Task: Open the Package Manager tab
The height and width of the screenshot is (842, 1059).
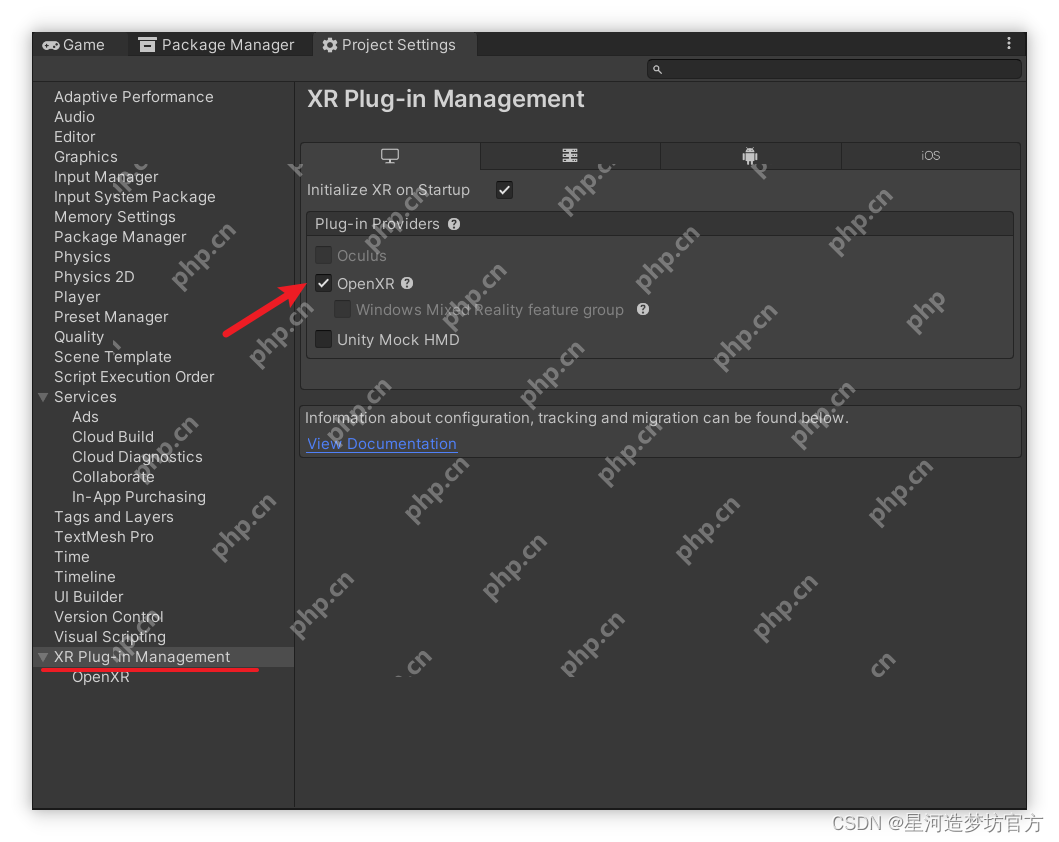Action: coord(217,45)
